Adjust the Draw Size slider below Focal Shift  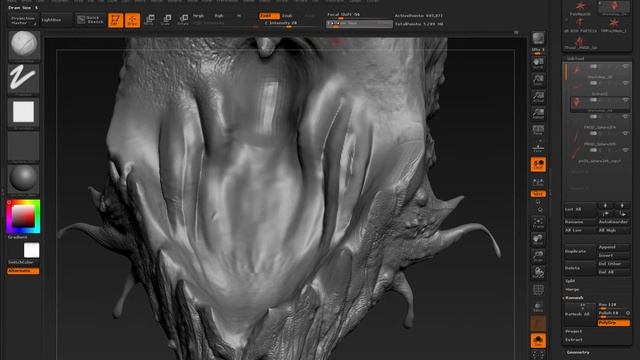(x=359, y=24)
